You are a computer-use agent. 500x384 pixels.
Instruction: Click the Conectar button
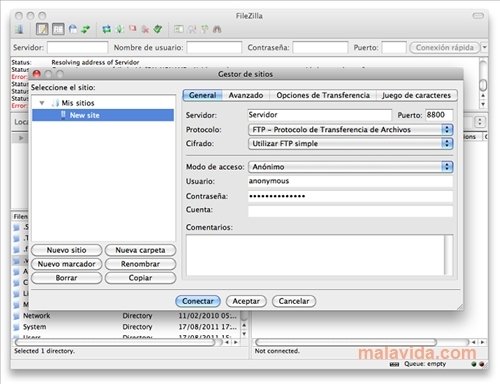(x=198, y=301)
